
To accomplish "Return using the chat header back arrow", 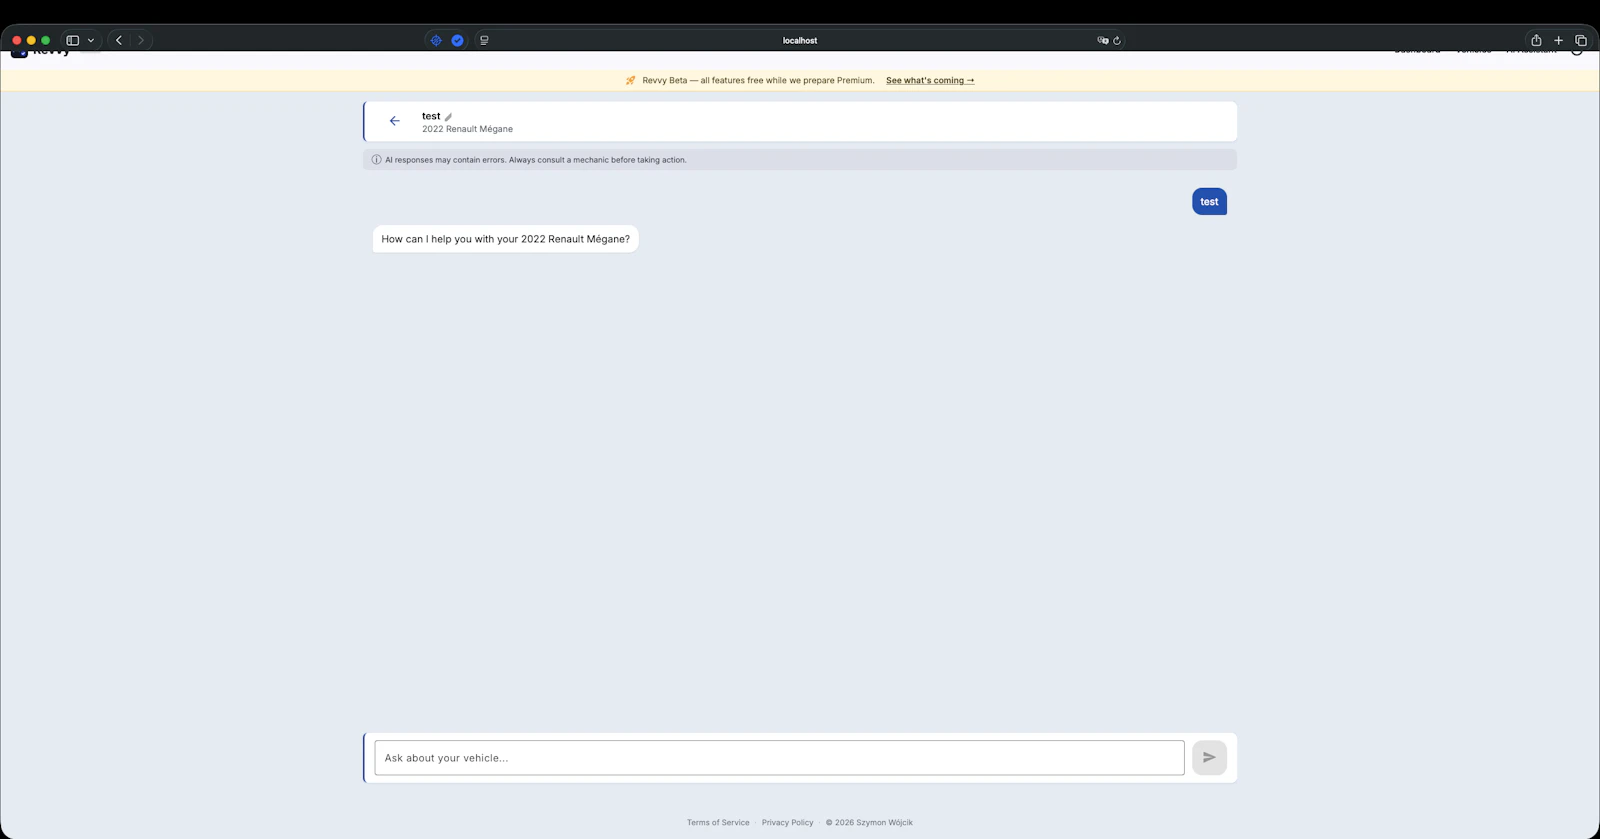I will (395, 121).
